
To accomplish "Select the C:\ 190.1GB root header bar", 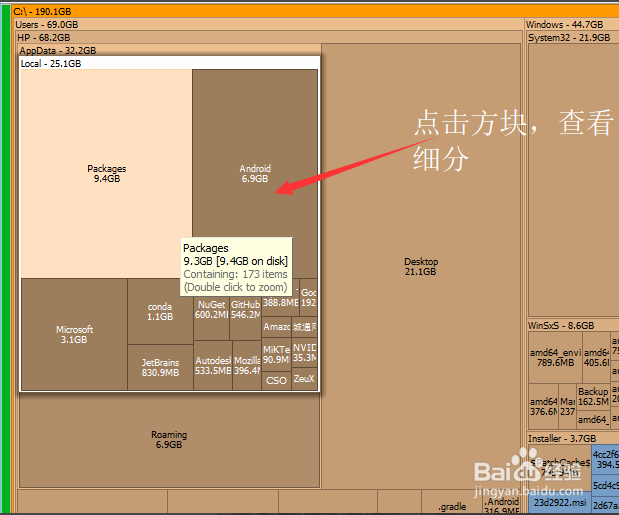I will [315, 11].
